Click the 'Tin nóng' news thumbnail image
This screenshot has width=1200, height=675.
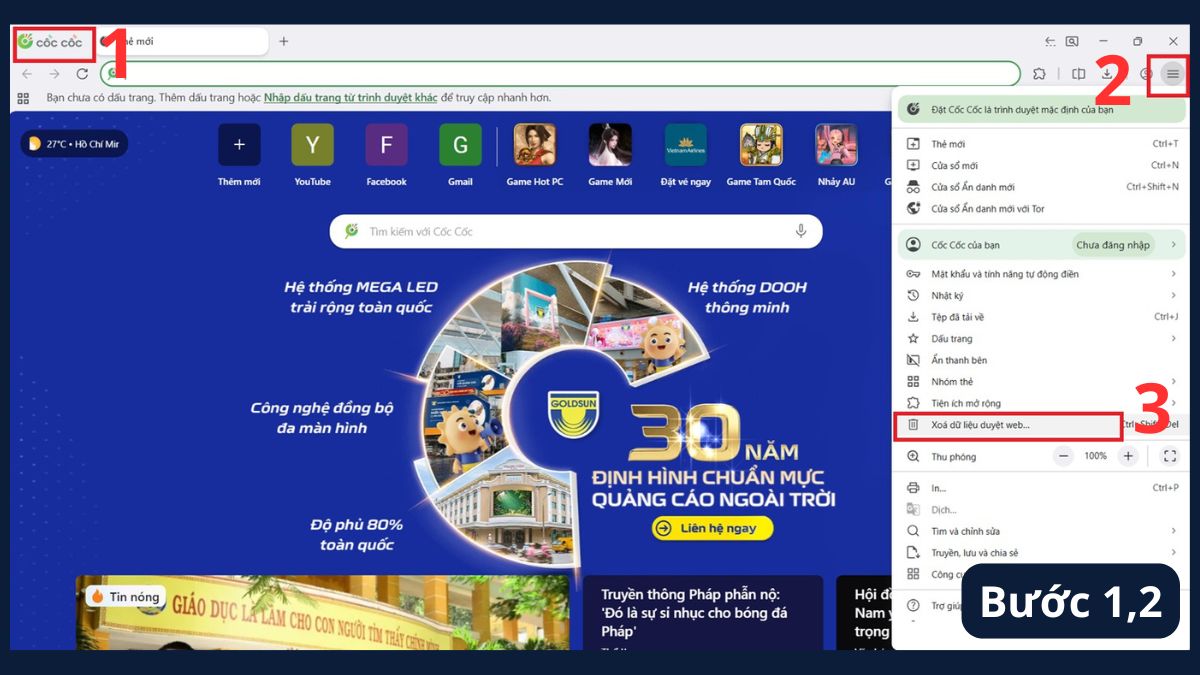click(322, 612)
